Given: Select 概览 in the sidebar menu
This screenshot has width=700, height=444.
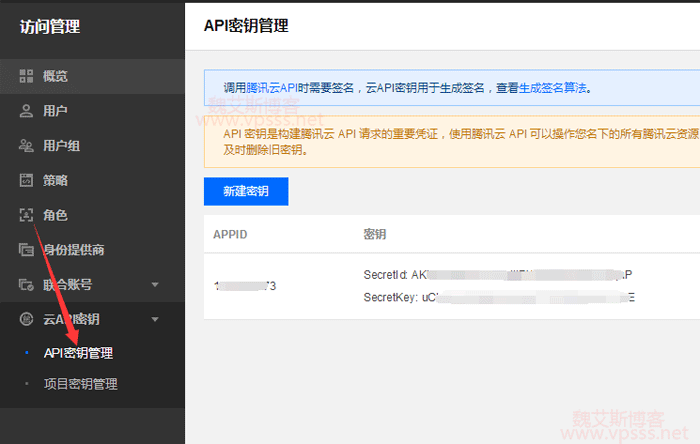Looking at the screenshot, I should pos(56,76).
